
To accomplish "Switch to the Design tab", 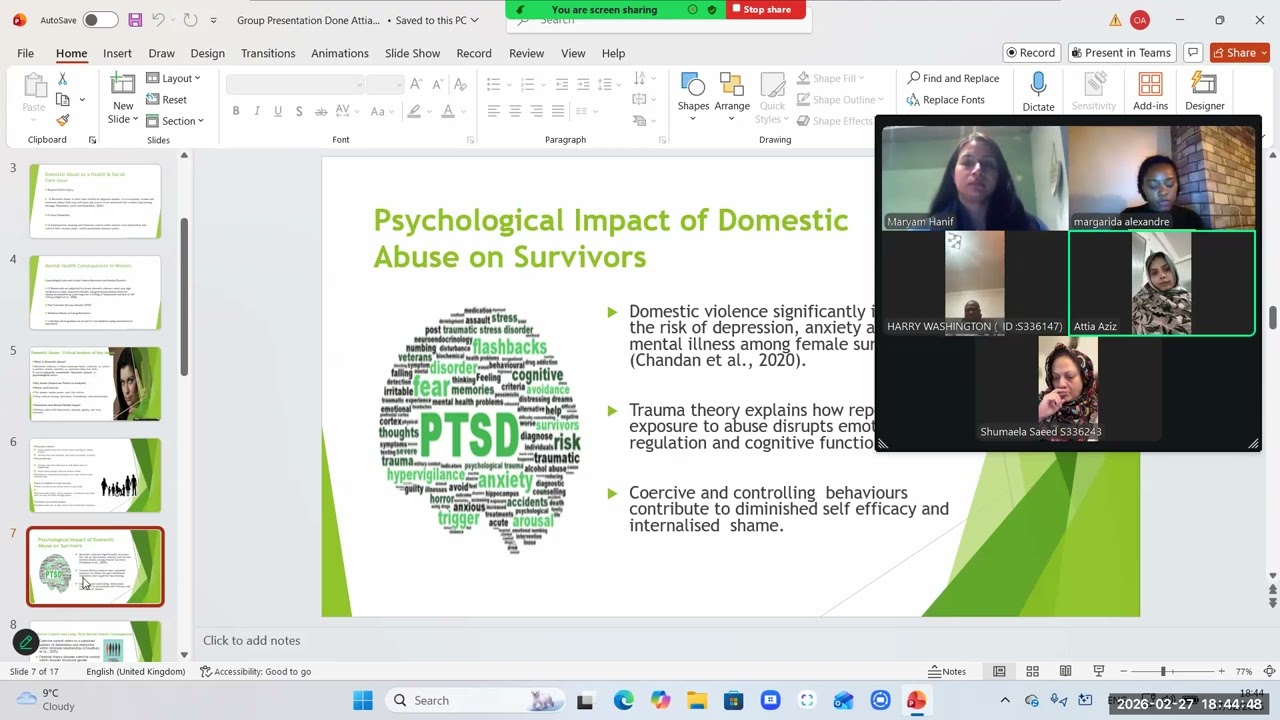I will coord(207,53).
